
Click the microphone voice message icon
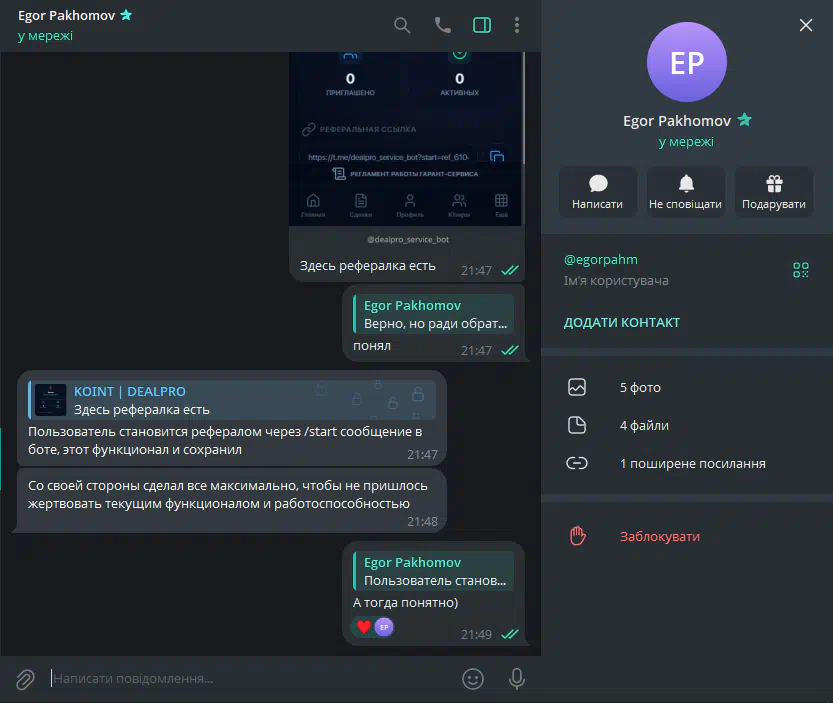516,679
